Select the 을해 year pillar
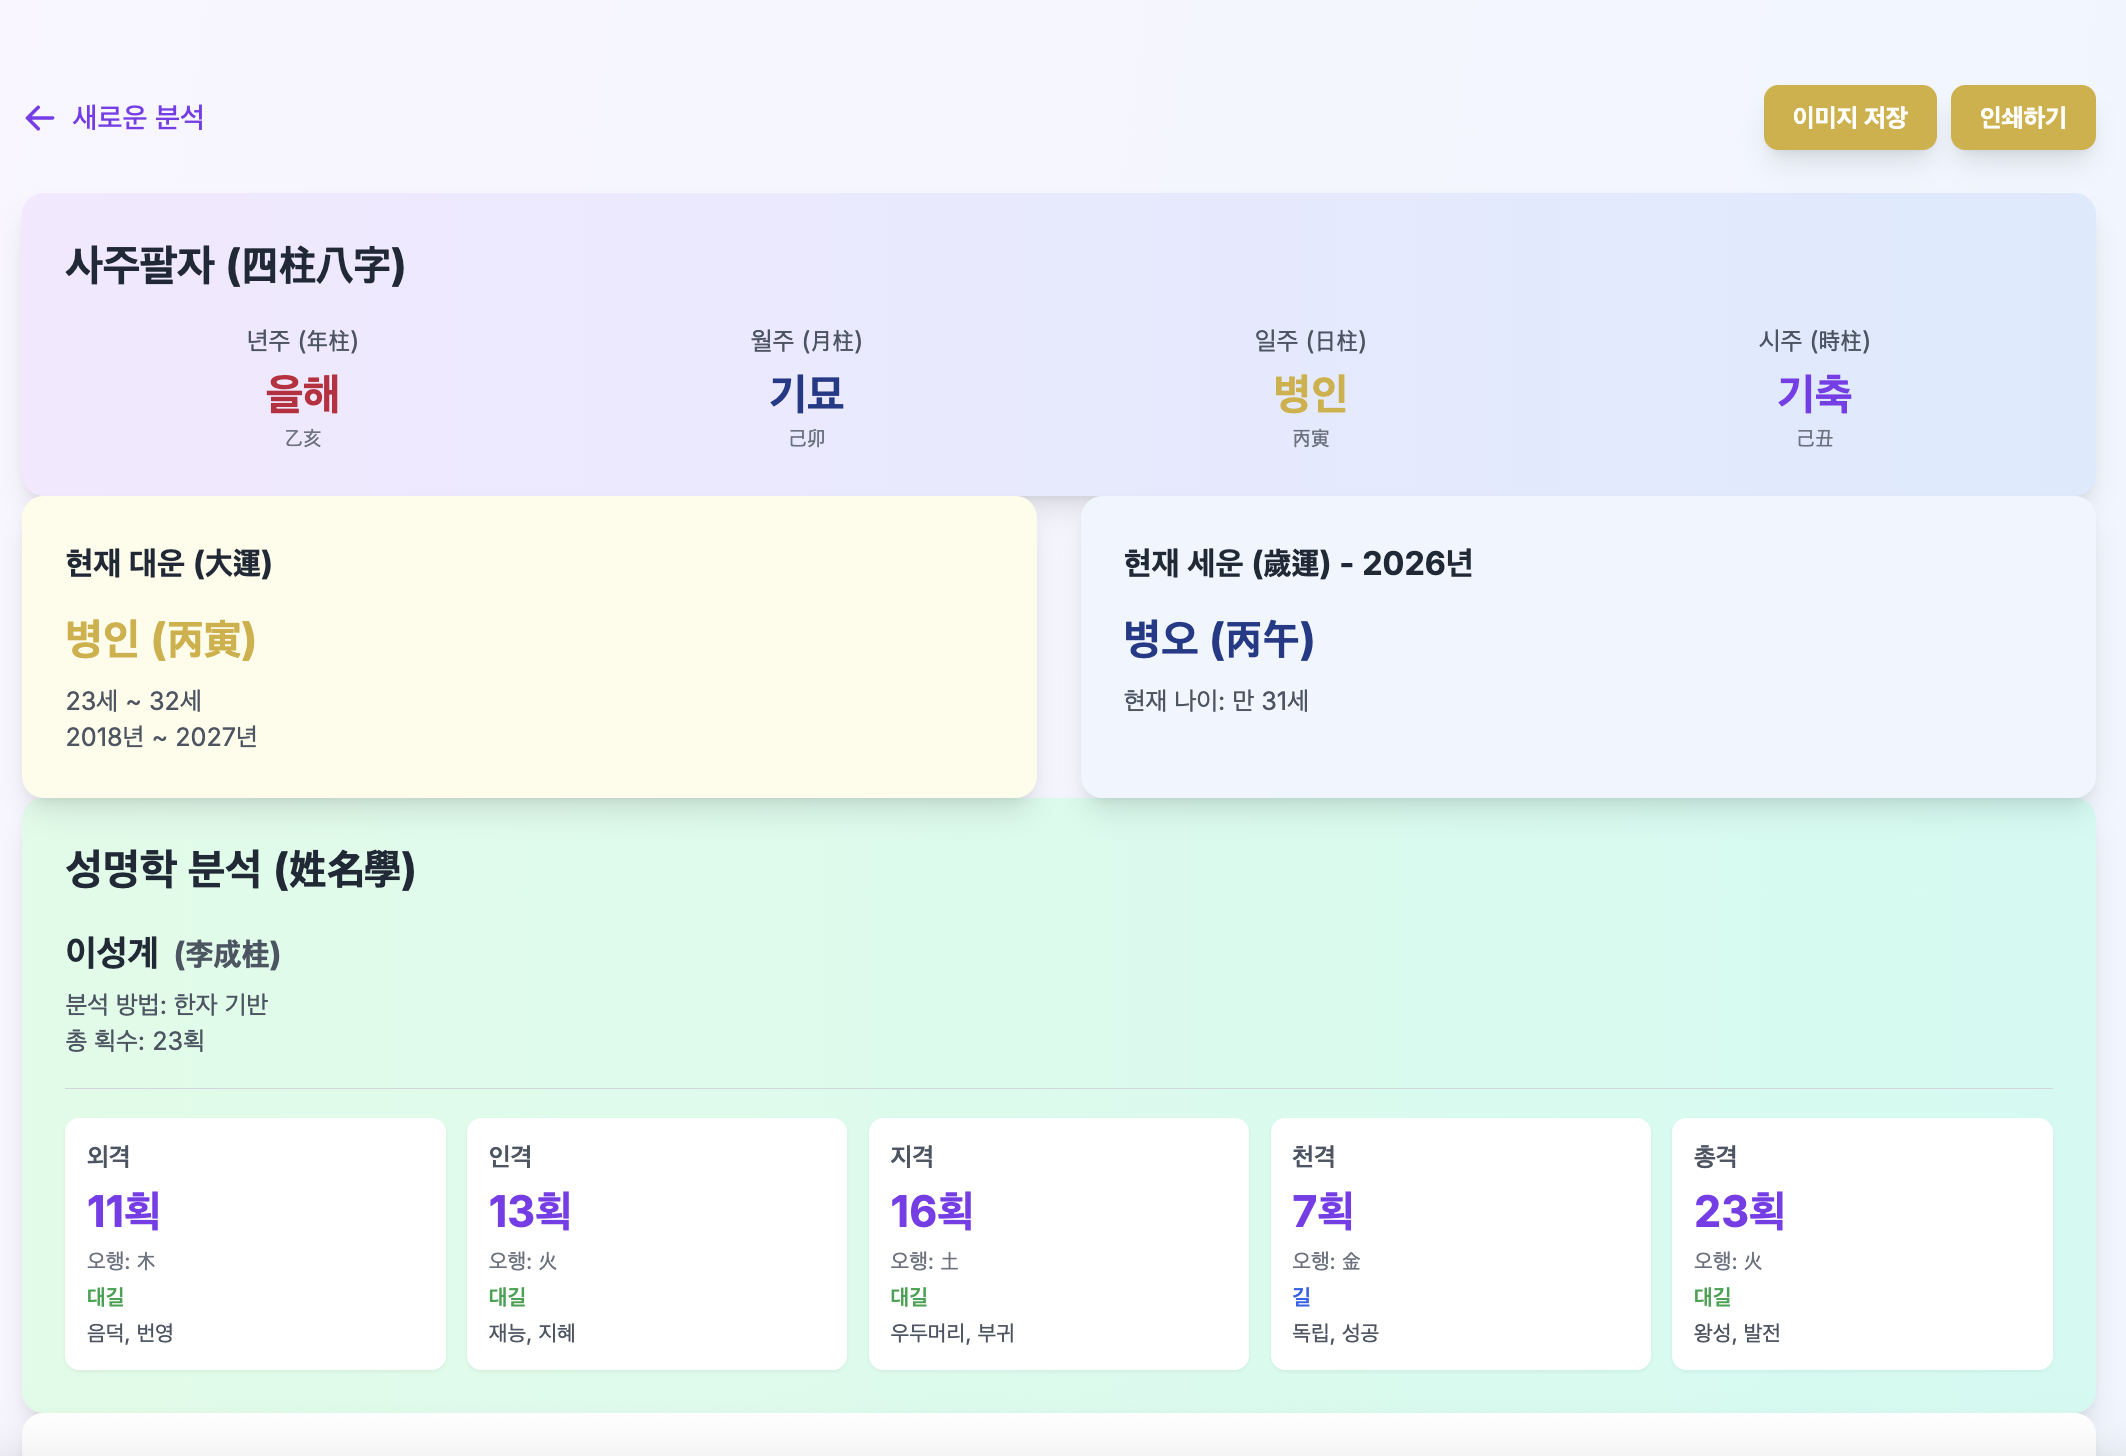 303,394
